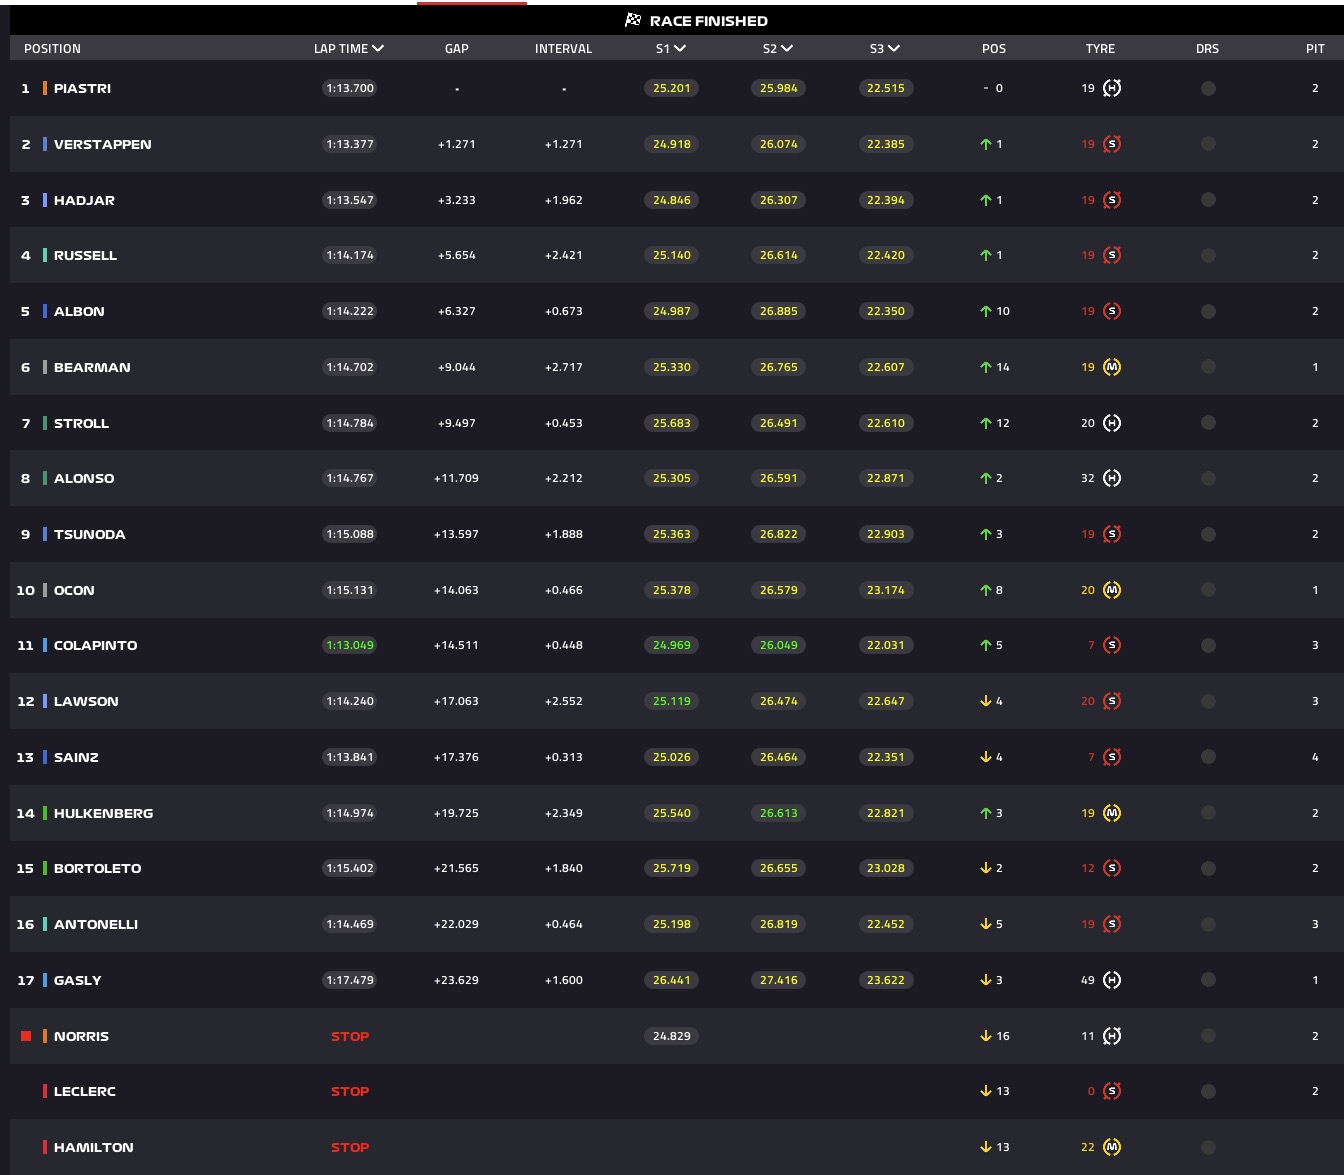Click Albon's soft tyre icon
The height and width of the screenshot is (1175, 1344).
(x=1111, y=311)
